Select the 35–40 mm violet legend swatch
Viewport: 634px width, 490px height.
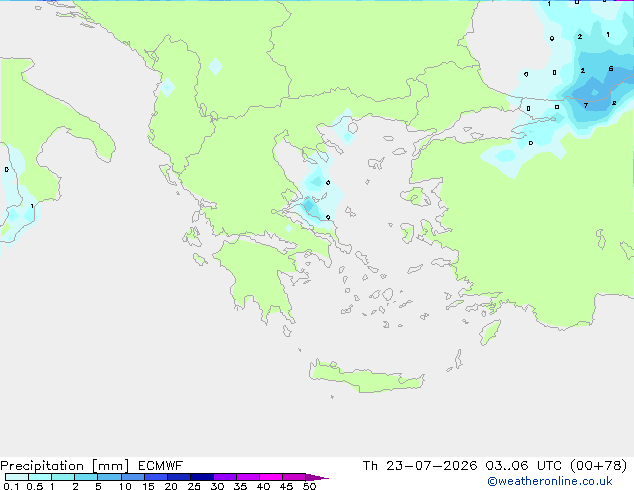coord(248,477)
